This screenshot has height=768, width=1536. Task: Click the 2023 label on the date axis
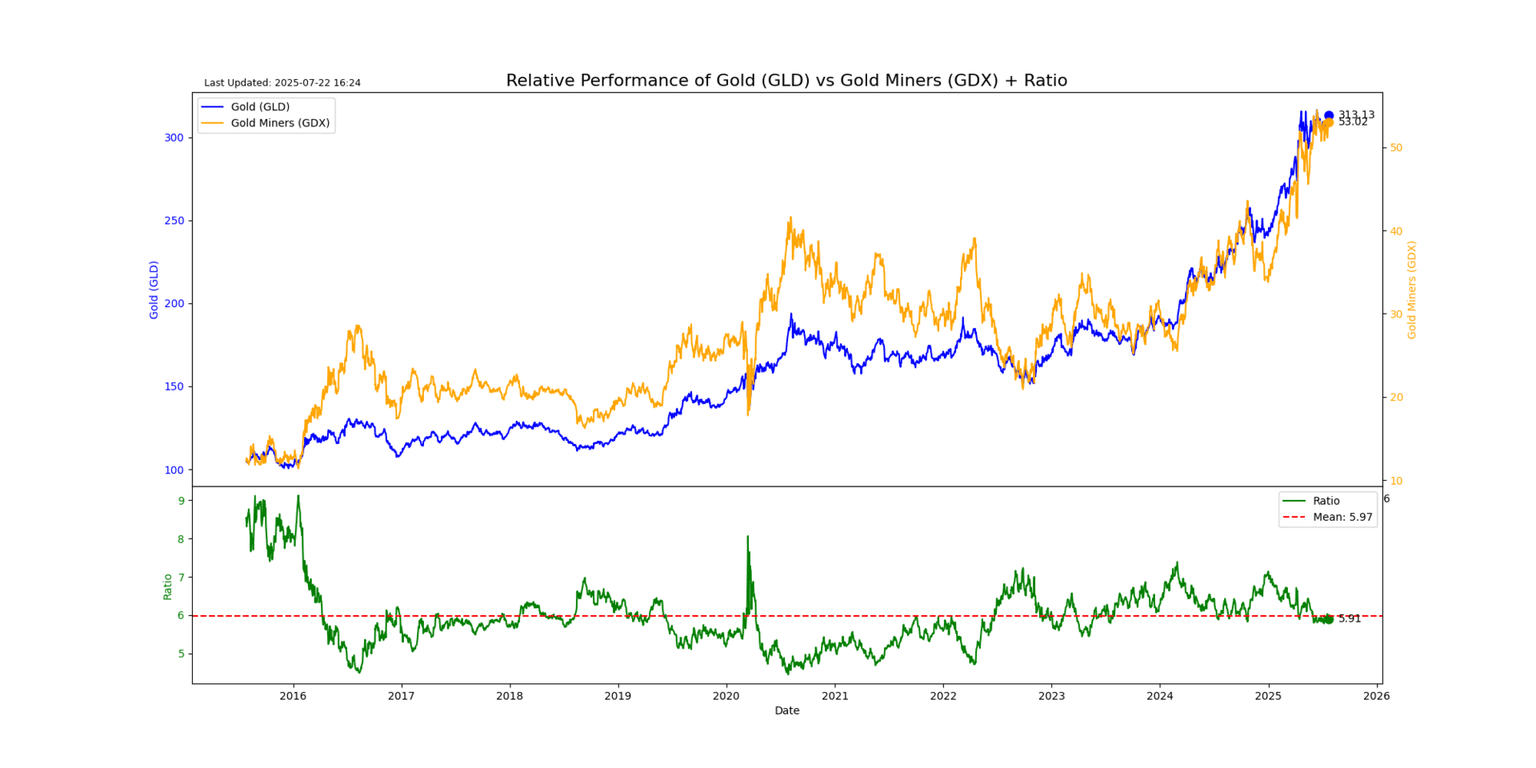(x=1051, y=696)
